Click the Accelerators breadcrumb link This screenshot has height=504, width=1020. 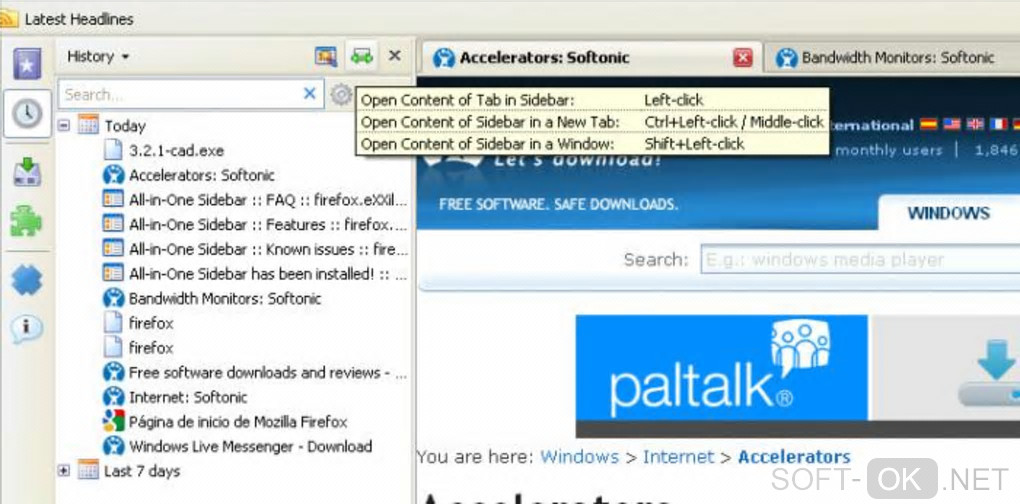pos(794,457)
